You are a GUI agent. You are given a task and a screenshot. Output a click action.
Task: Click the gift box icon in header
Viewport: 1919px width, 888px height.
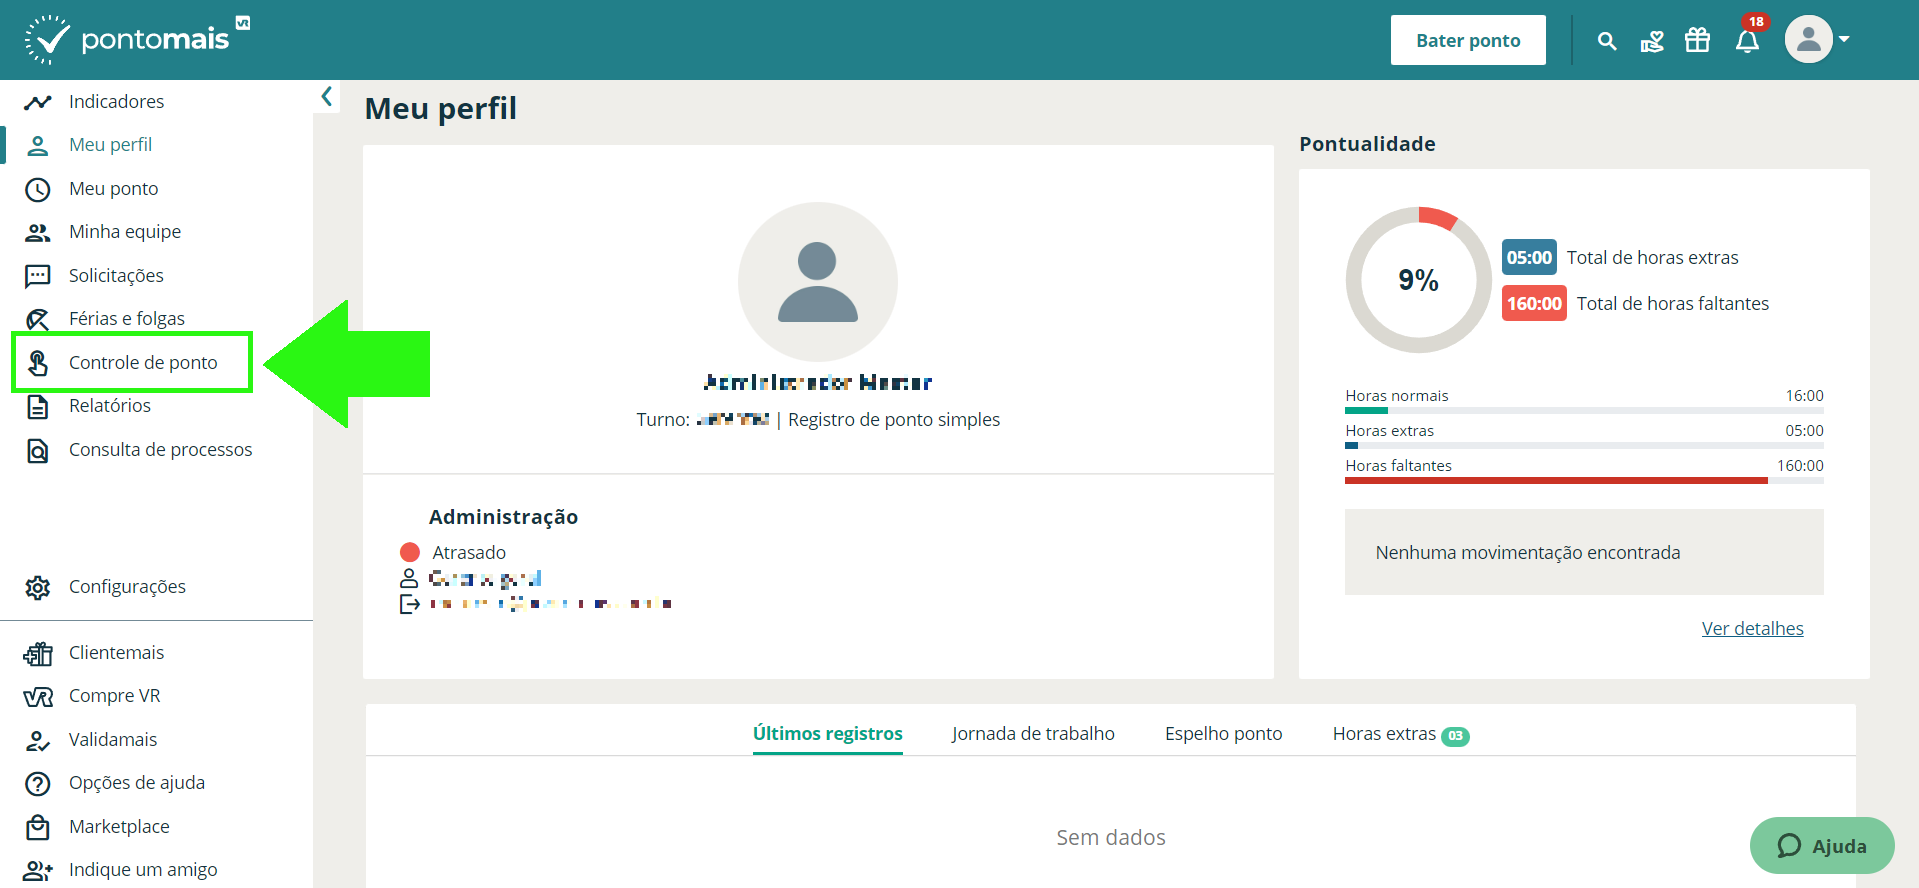(1698, 40)
